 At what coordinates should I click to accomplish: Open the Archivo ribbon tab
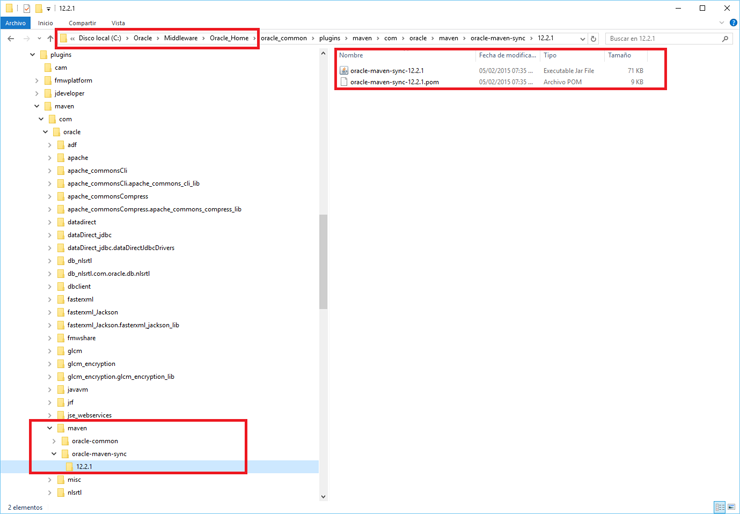(16, 23)
